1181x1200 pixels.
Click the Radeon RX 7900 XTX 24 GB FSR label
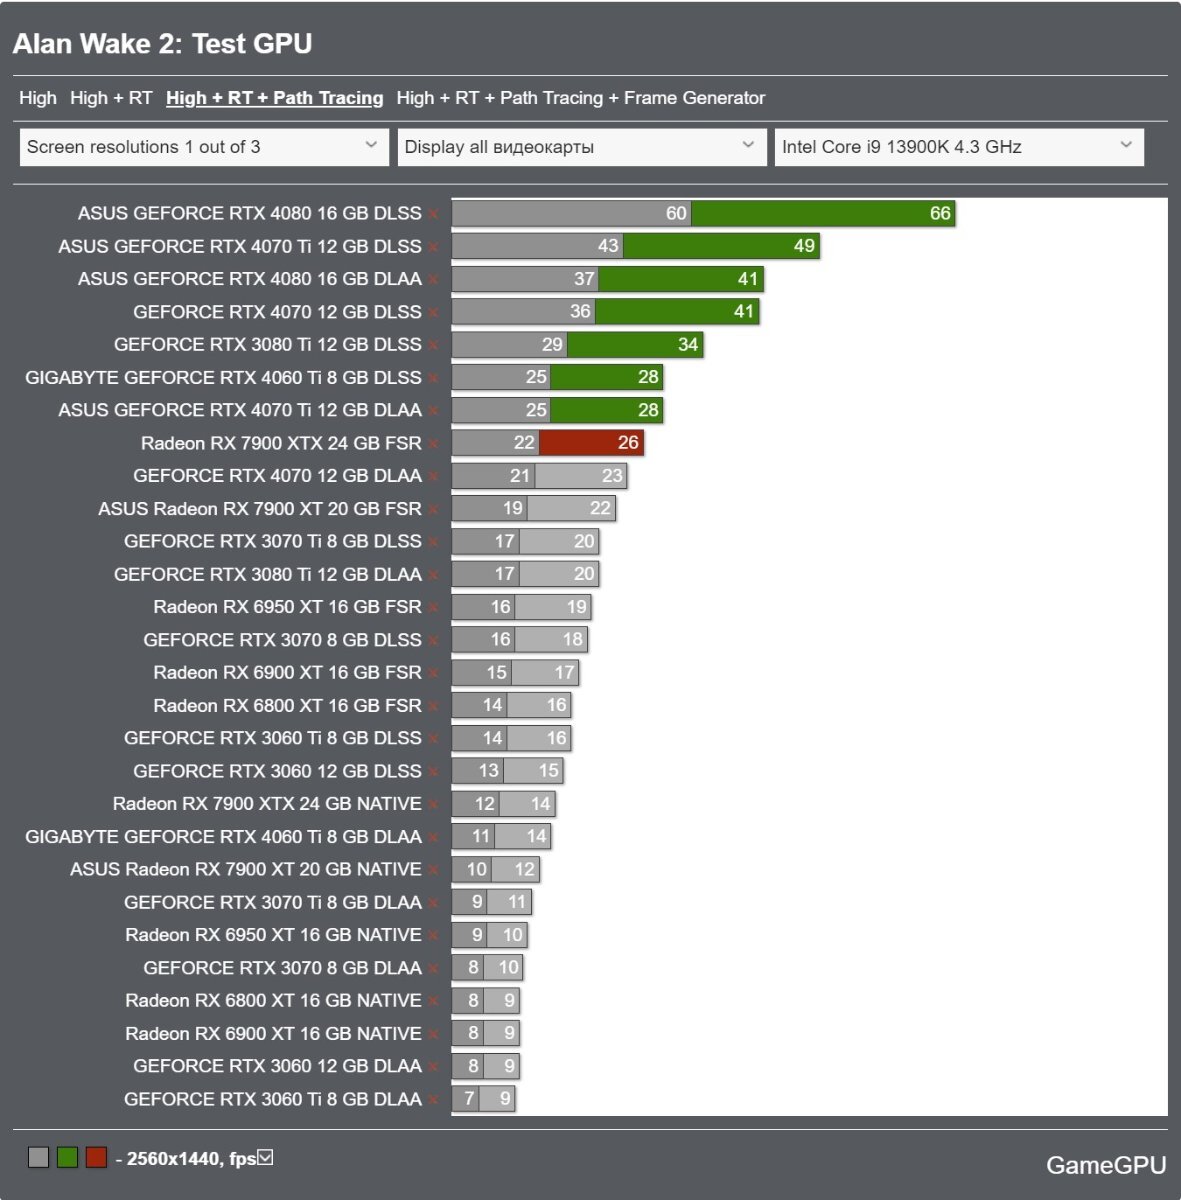[281, 443]
